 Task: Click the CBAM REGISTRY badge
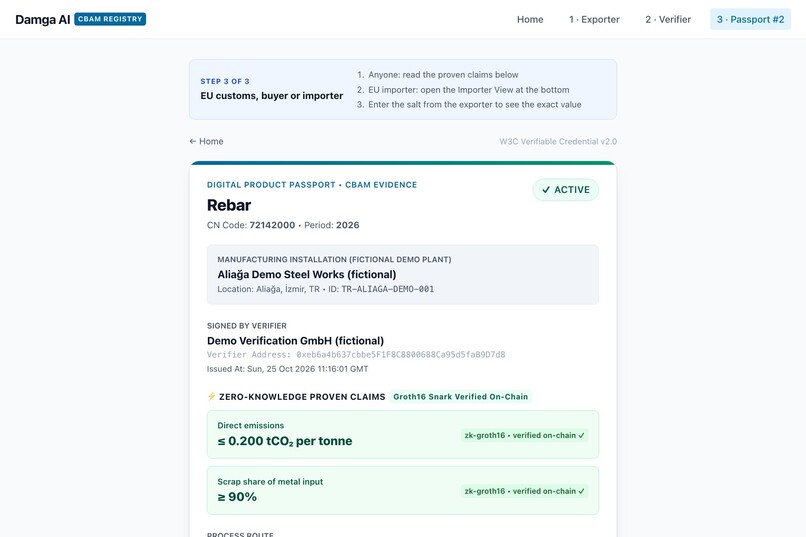tap(110, 19)
